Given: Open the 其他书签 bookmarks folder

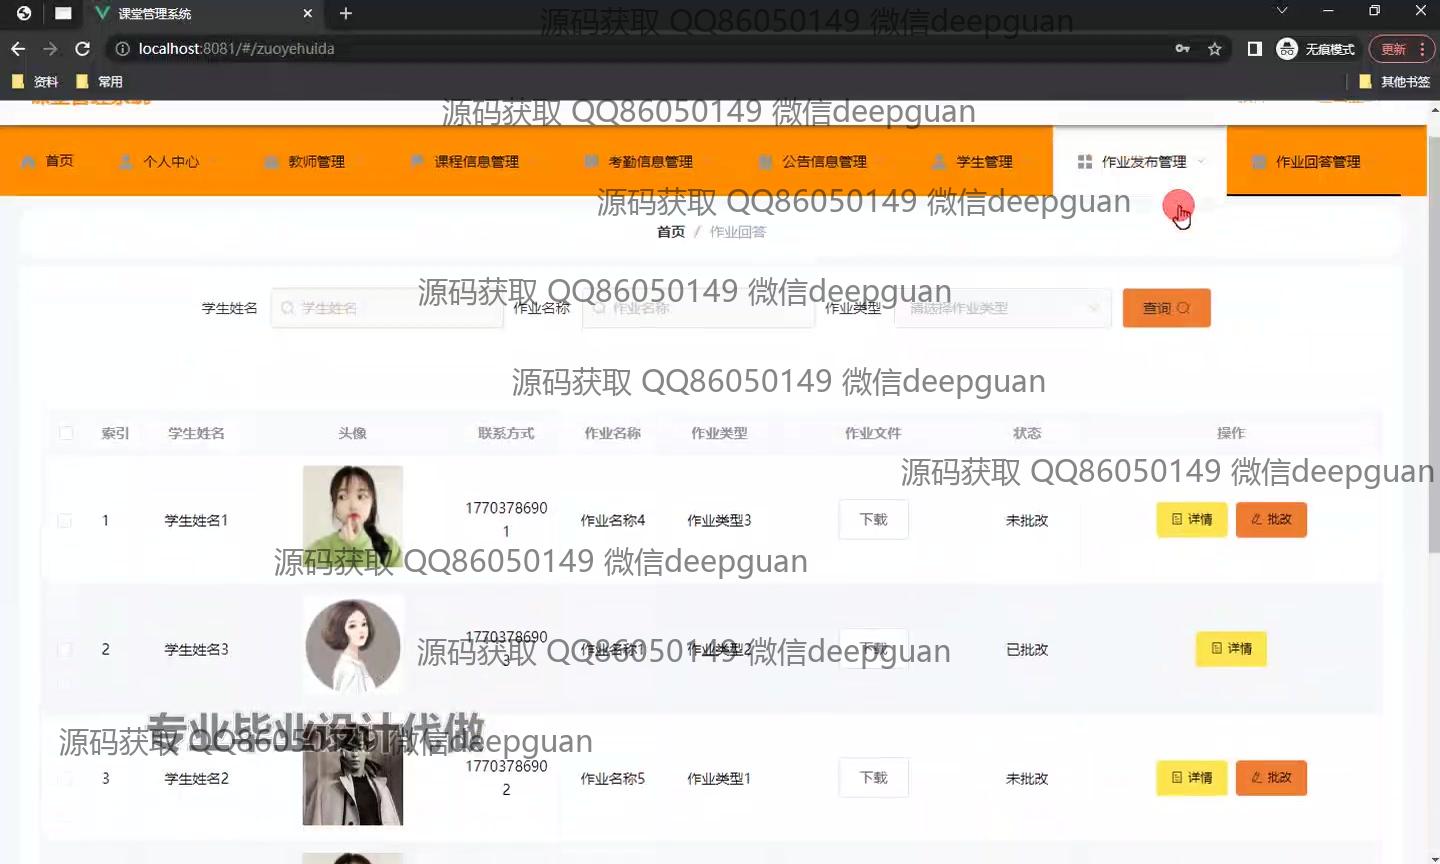Looking at the screenshot, I should [x=1395, y=82].
